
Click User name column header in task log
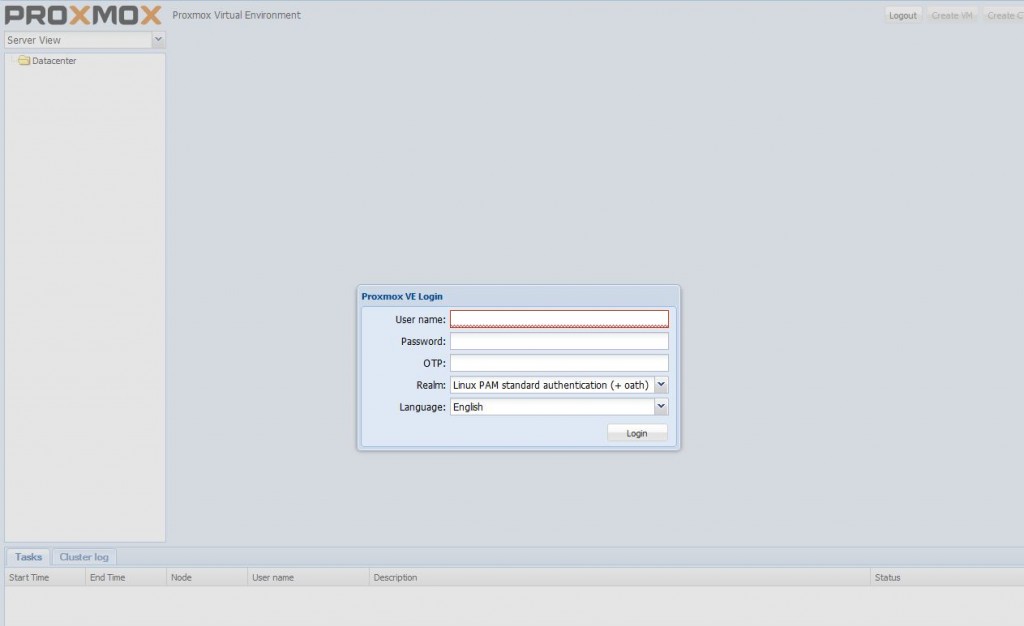(308, 577)
